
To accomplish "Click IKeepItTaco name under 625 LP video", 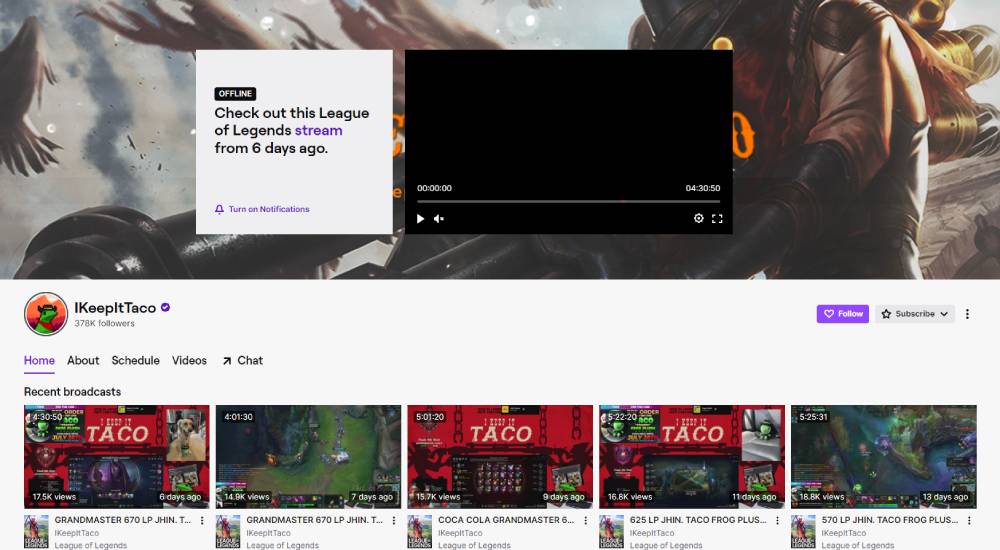I will pyautogui.click(x=652, y=533).
